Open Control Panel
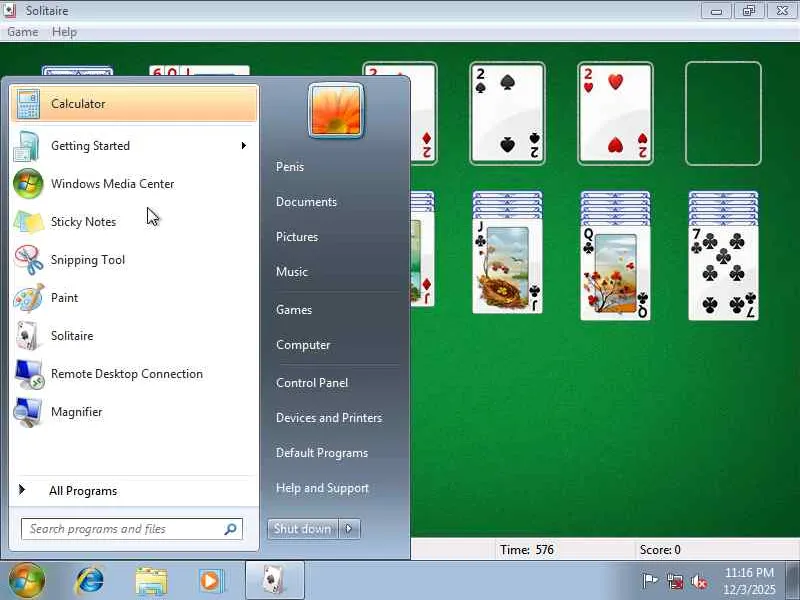 312,383
